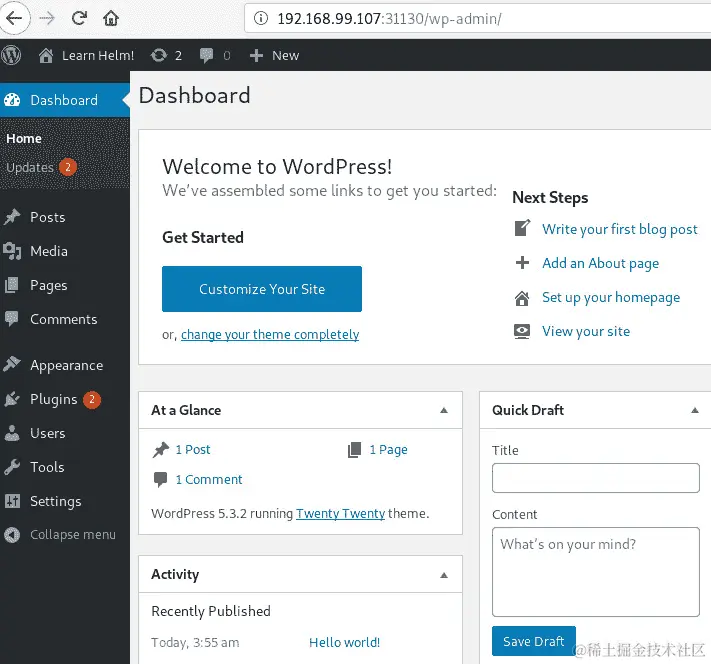Open the 1 Page link
Viewport: 711px width, 664px height.
(388, 449)
